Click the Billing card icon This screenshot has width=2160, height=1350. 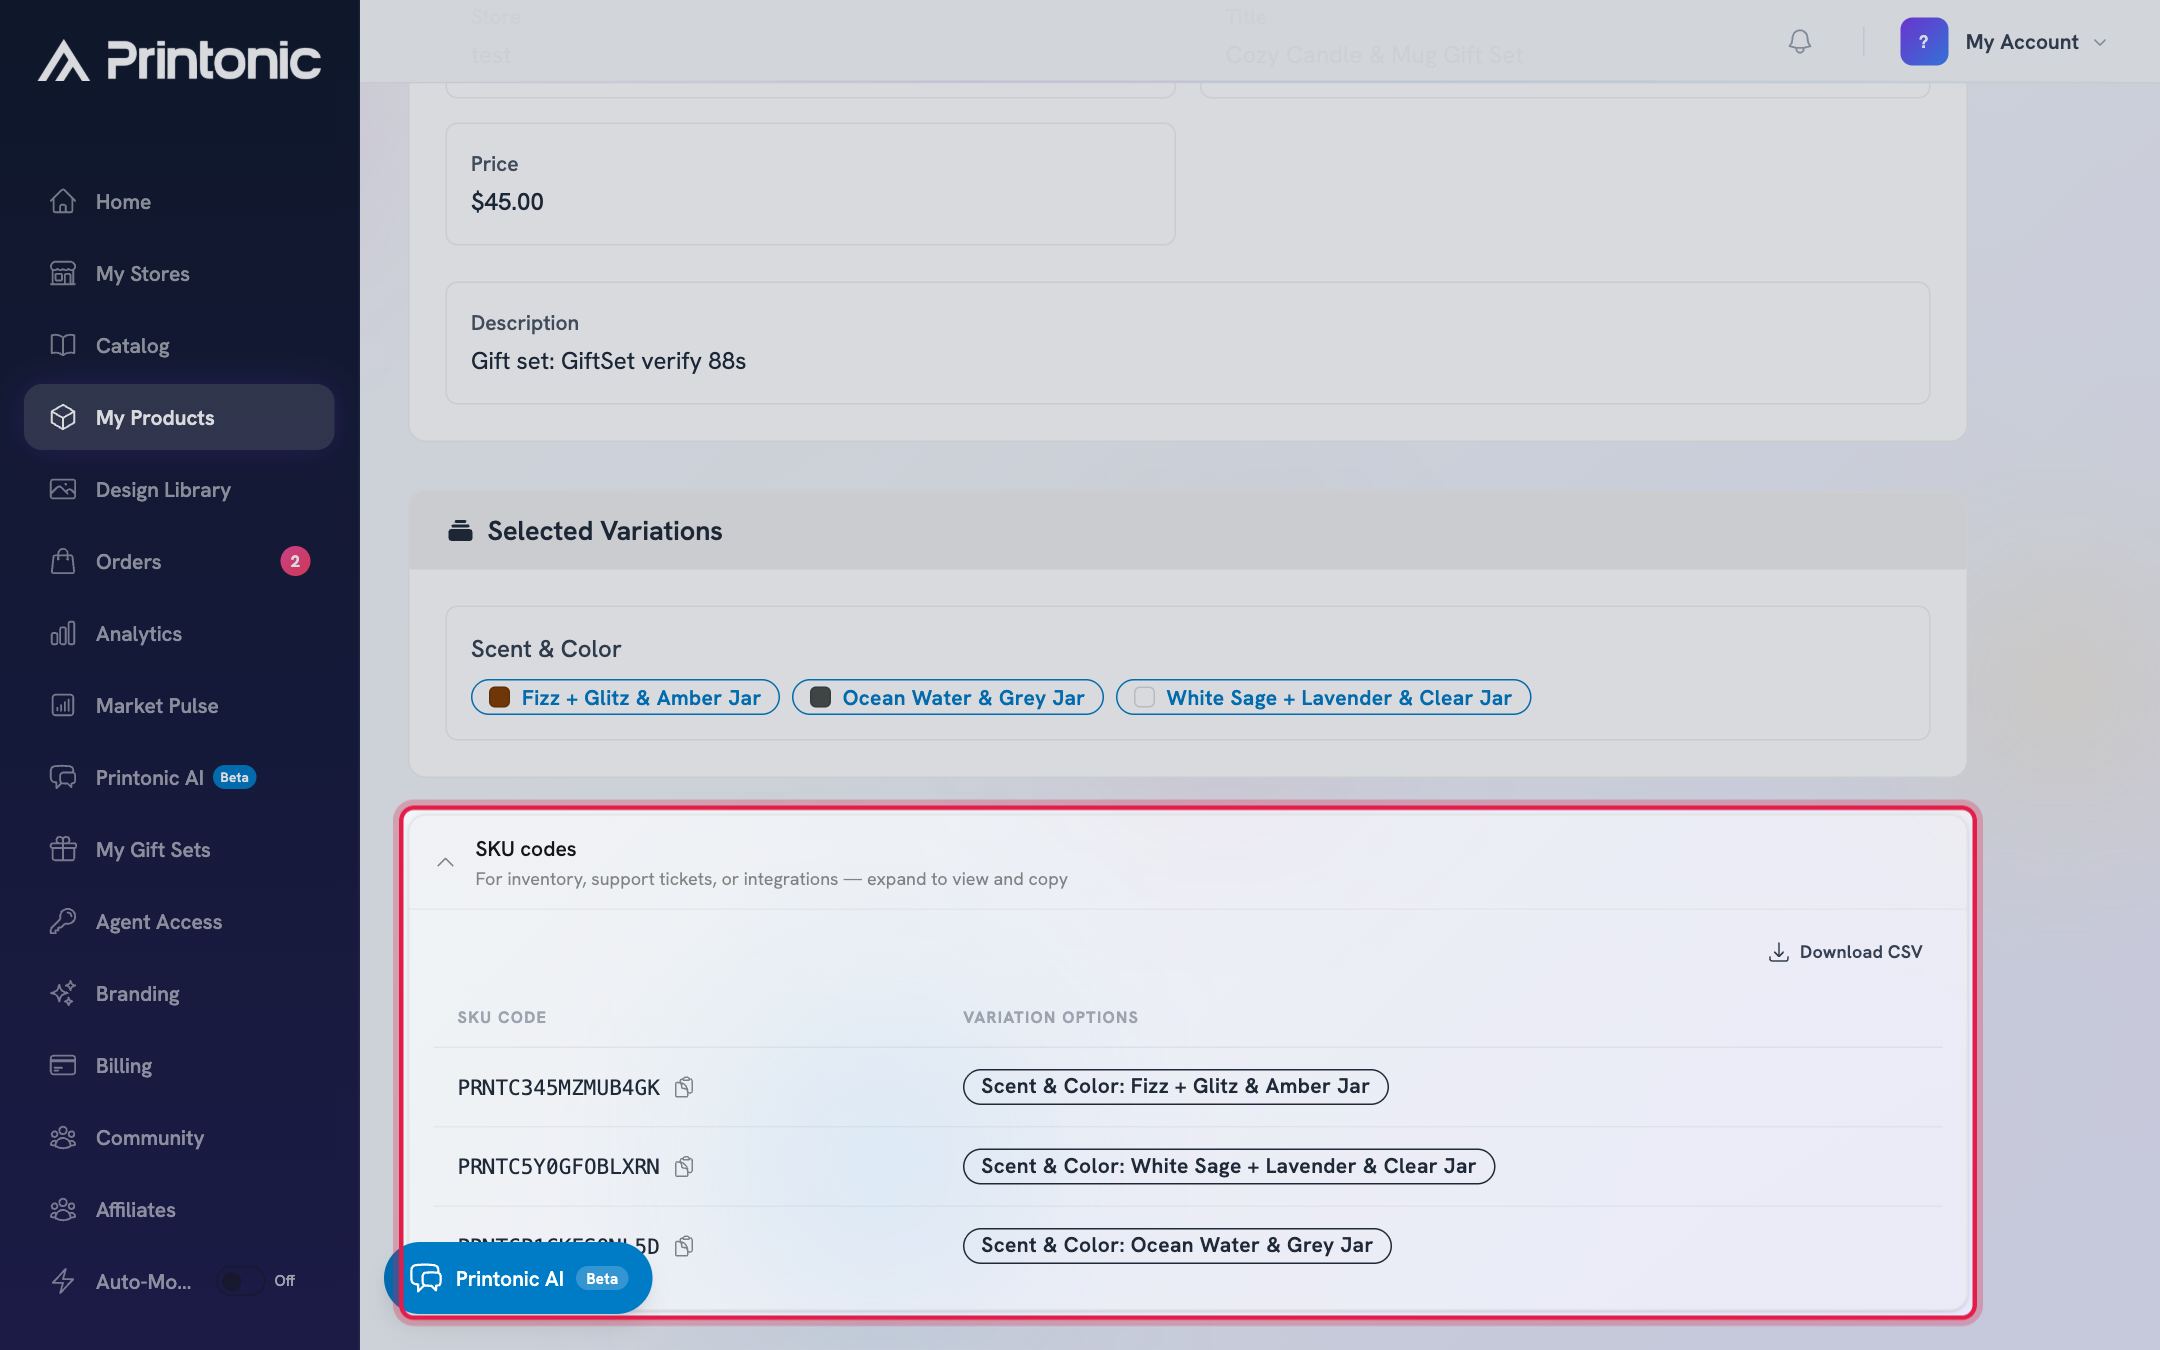(63, 1065)
